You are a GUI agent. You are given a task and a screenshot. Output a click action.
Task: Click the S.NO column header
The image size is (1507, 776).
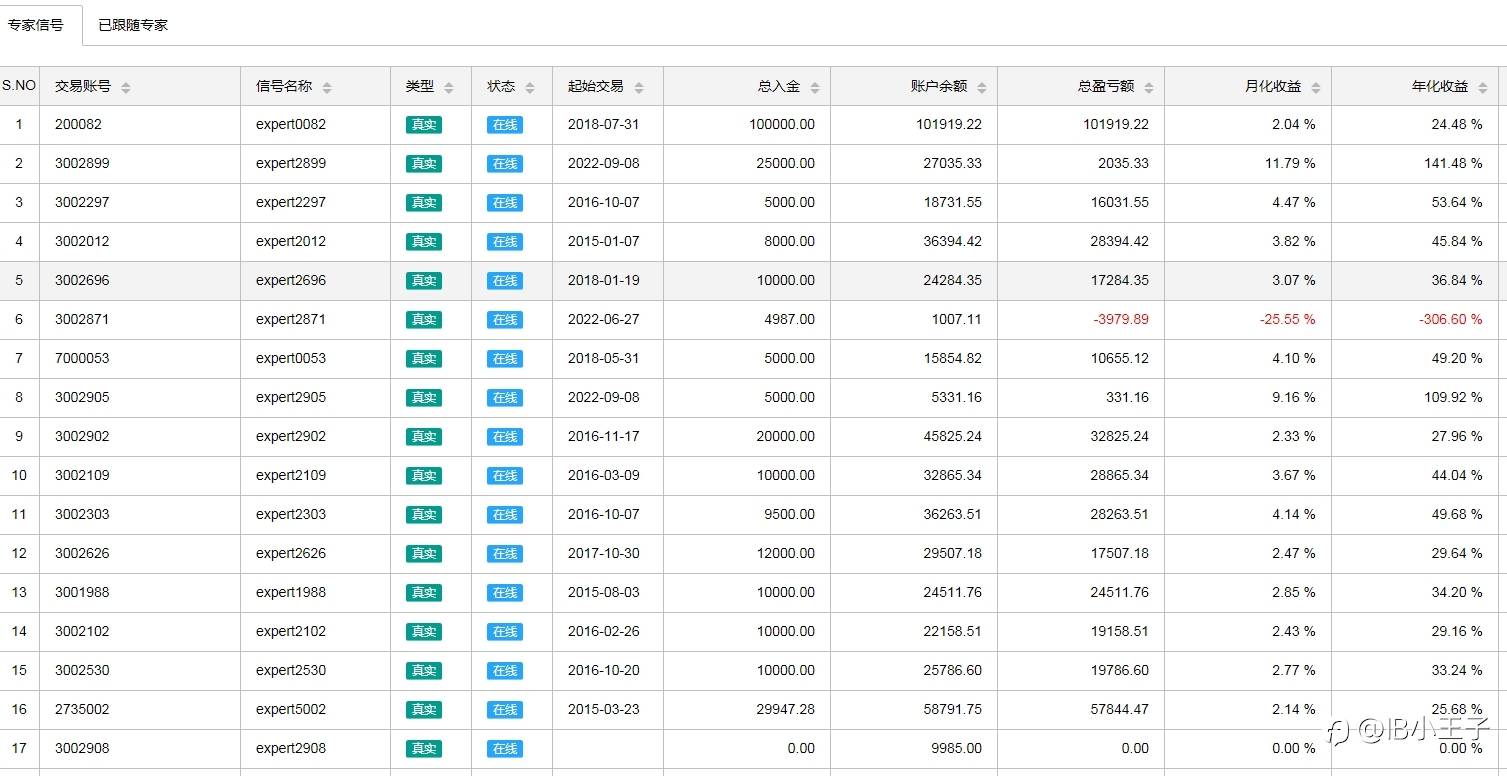(19, 86)
